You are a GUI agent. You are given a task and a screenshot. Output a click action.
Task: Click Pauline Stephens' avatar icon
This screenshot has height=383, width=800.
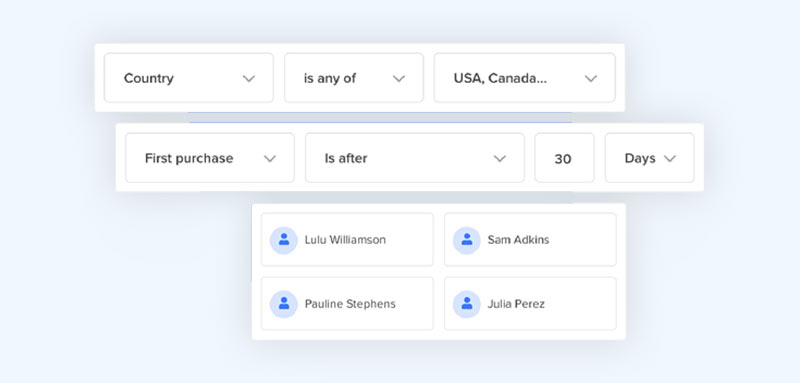point(284,304)
